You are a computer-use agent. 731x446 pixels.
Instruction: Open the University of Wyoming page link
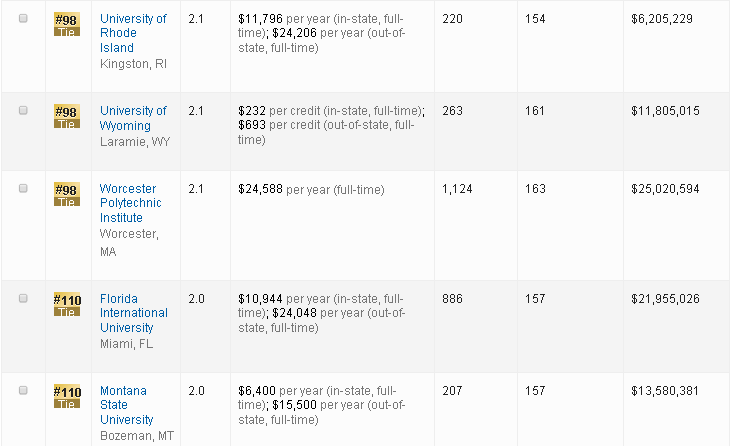tap(133, 118)
